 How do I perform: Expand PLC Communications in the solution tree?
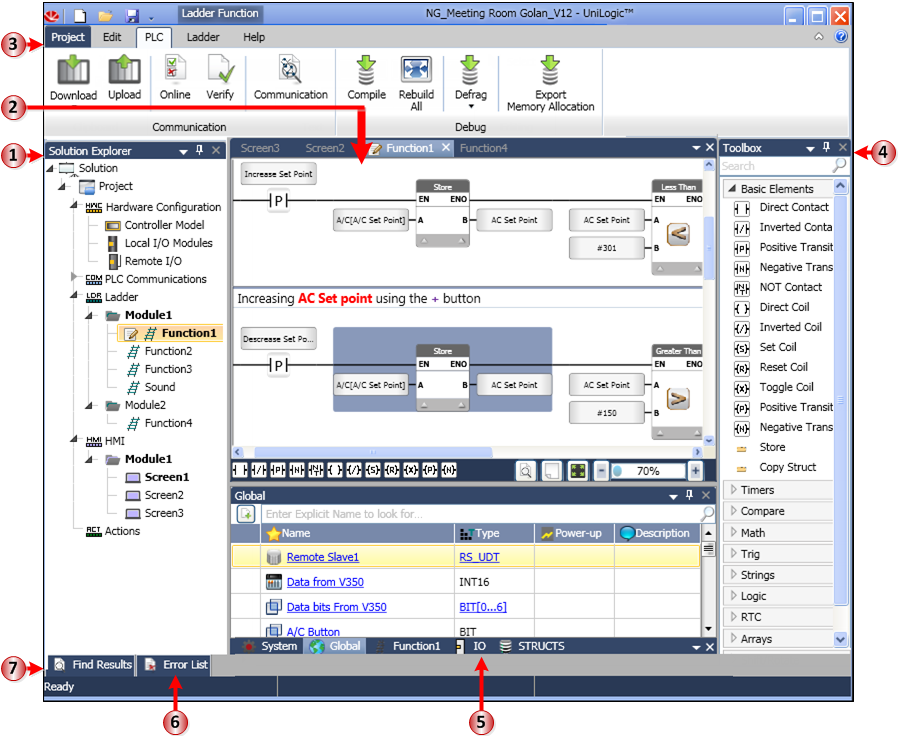[74, 279]
